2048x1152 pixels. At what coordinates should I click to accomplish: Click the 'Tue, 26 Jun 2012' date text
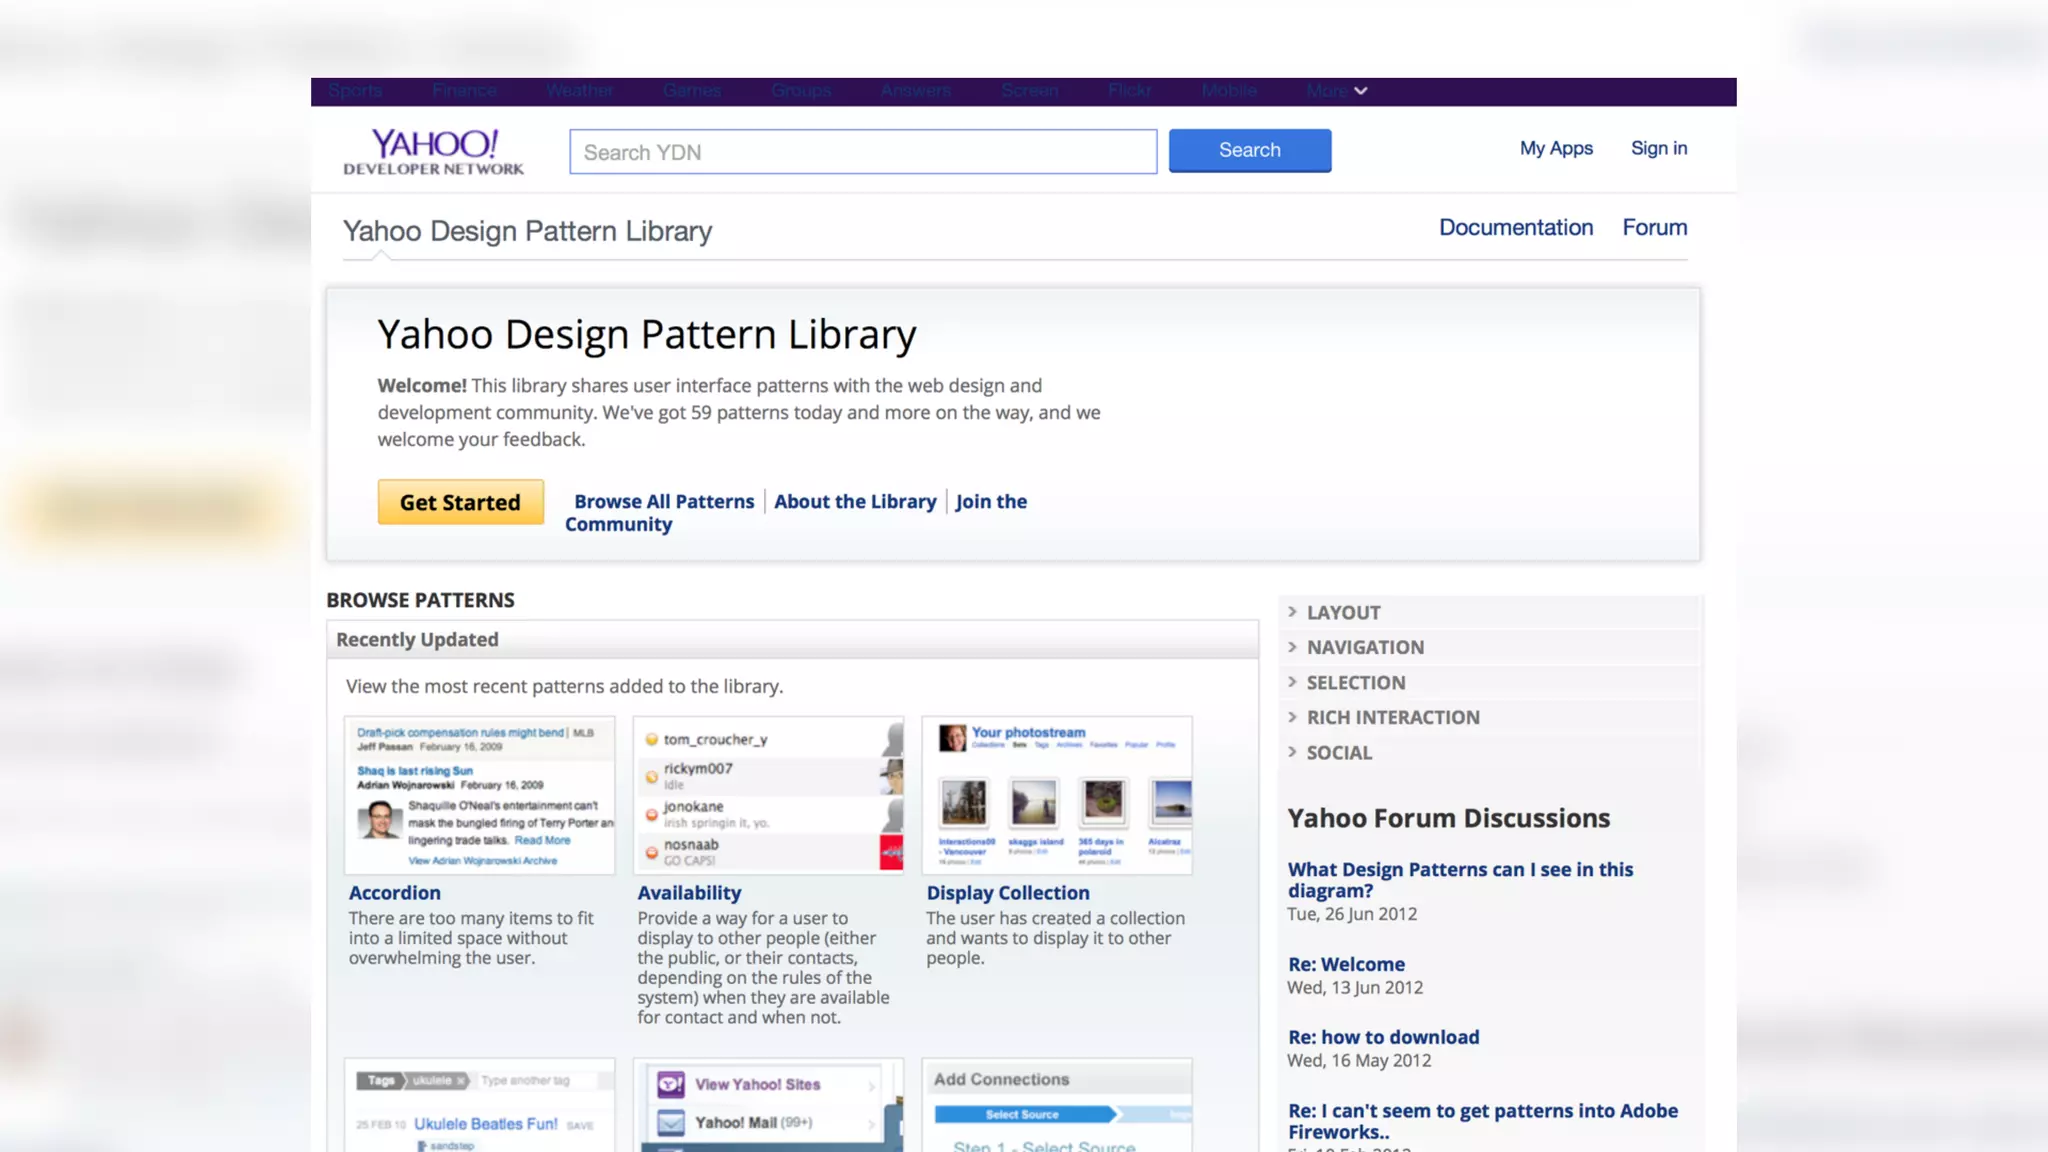click(1352, 914)
